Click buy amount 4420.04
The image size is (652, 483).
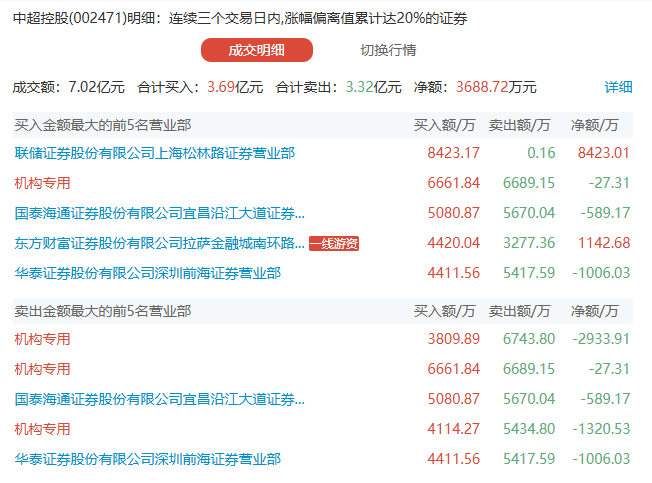pyautogui.click(x=454, y=243)
